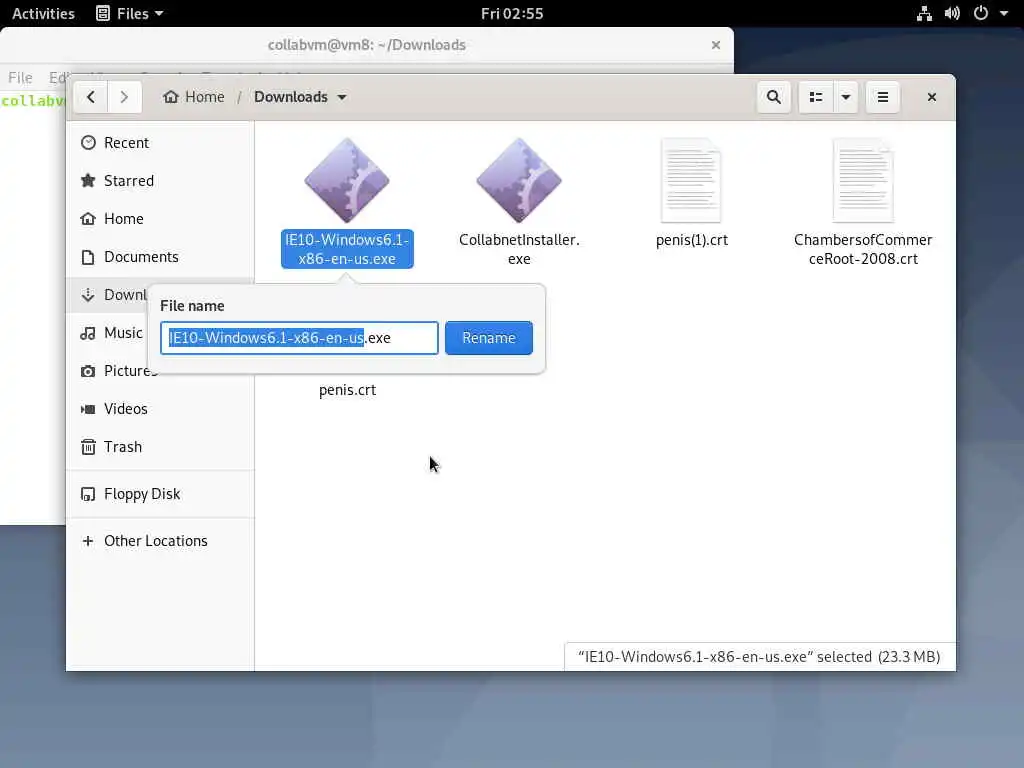Toggle list view icon in toolbar
Image resolution: width=1024 pixels, height=768 pixels.
[x=816, y=97]
